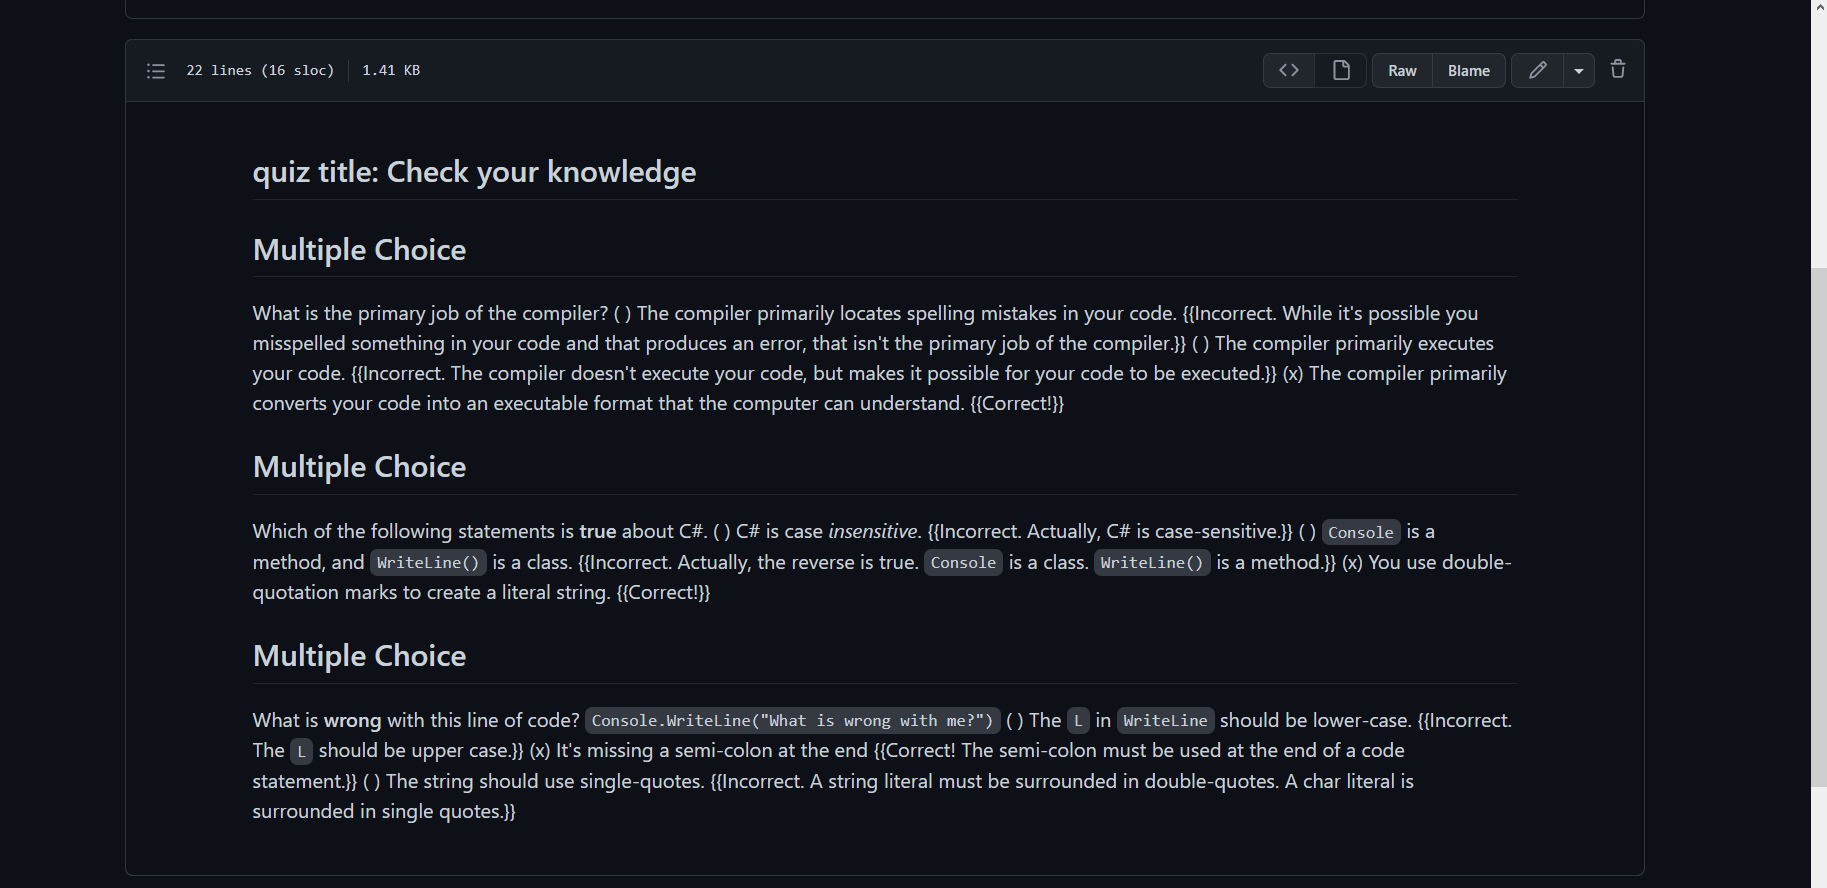Click the Raw button

click(x=1401, y=70)
